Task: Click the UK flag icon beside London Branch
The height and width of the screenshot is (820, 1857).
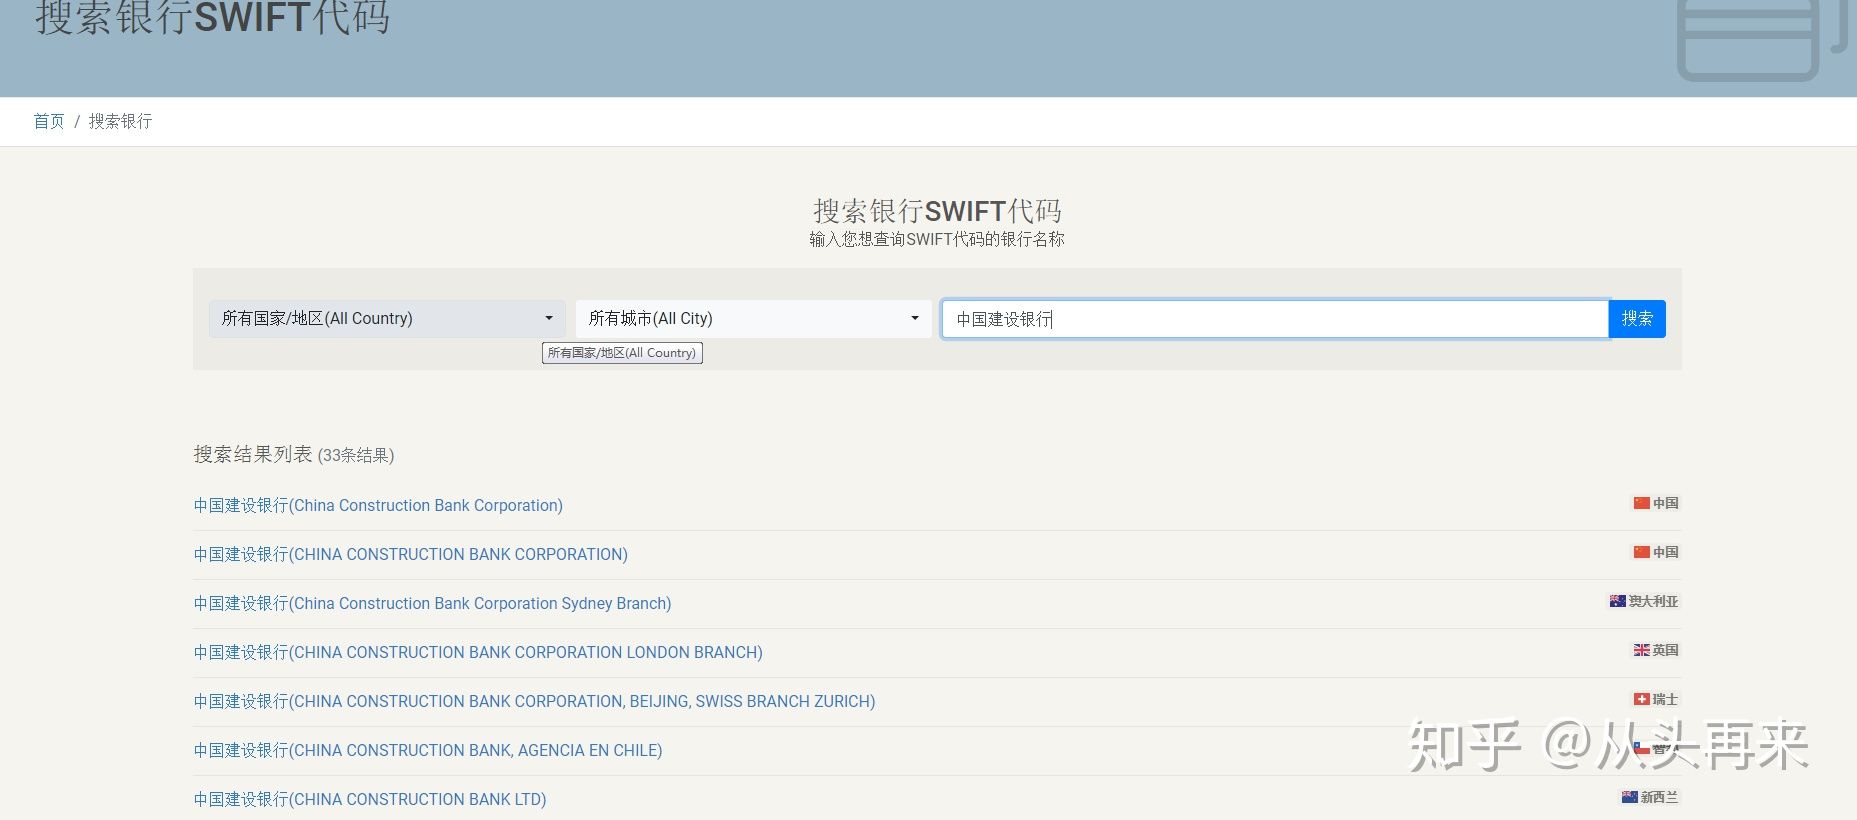Action: click(x=1641, y=650)
